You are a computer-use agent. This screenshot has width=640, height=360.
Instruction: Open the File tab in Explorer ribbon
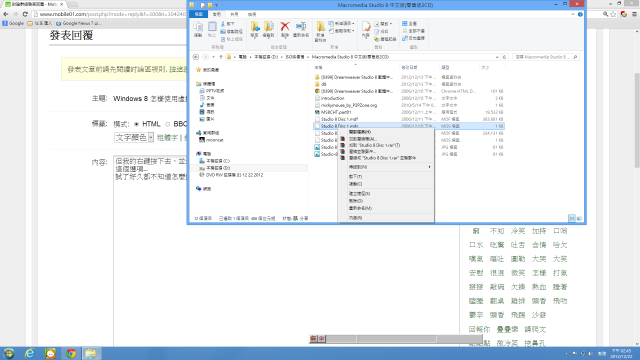tap(199, 14)
